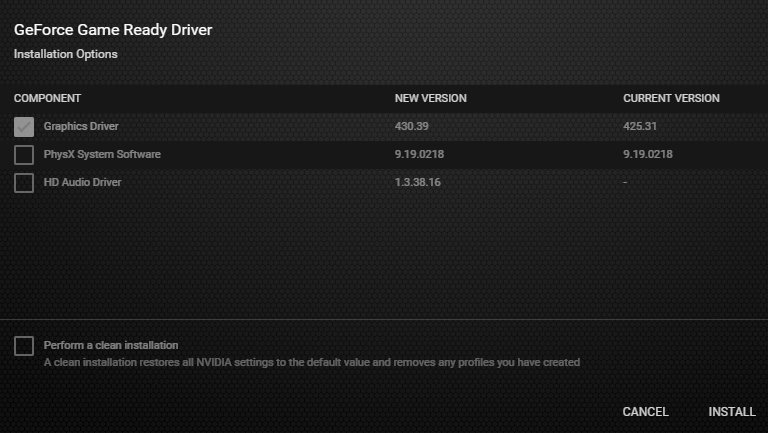
Task: Click the current version value 425.31
Action: pyautogui.click(x=640, y=126)
